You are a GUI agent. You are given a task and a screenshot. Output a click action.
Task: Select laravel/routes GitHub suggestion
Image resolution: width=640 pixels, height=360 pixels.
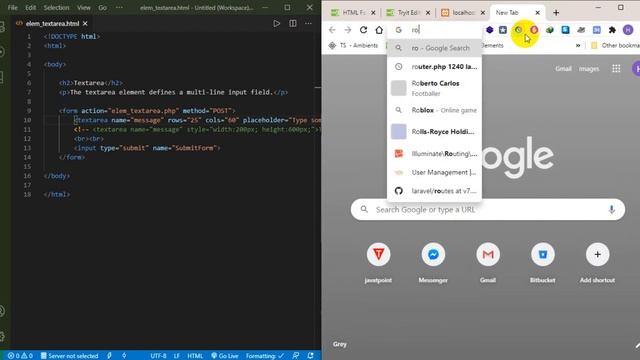434,191
